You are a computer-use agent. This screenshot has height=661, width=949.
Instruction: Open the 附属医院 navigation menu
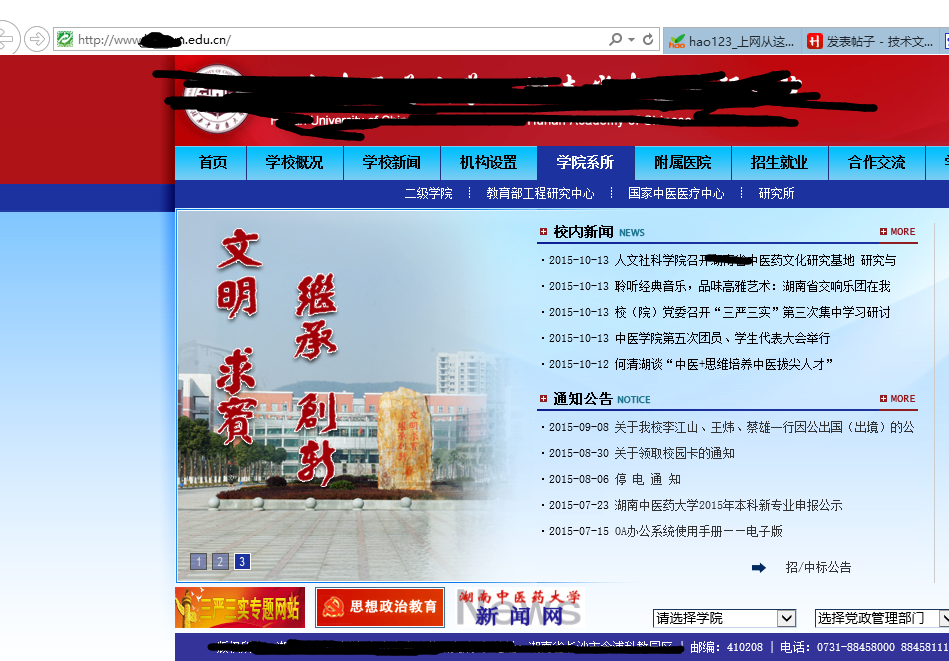[683, 162]
